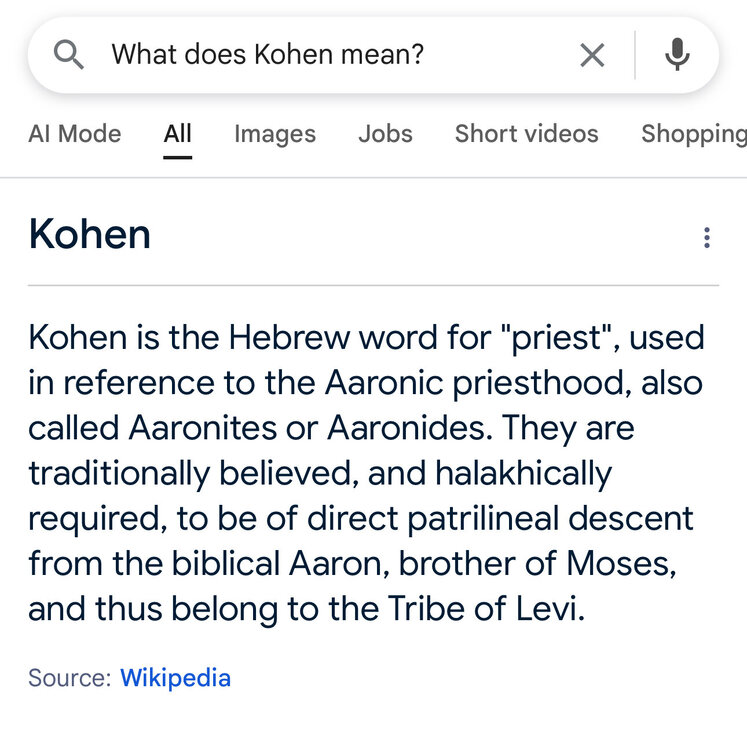Start voice search with the microphone
Viewport: 747px width, 750px height.
coord(677,55)
